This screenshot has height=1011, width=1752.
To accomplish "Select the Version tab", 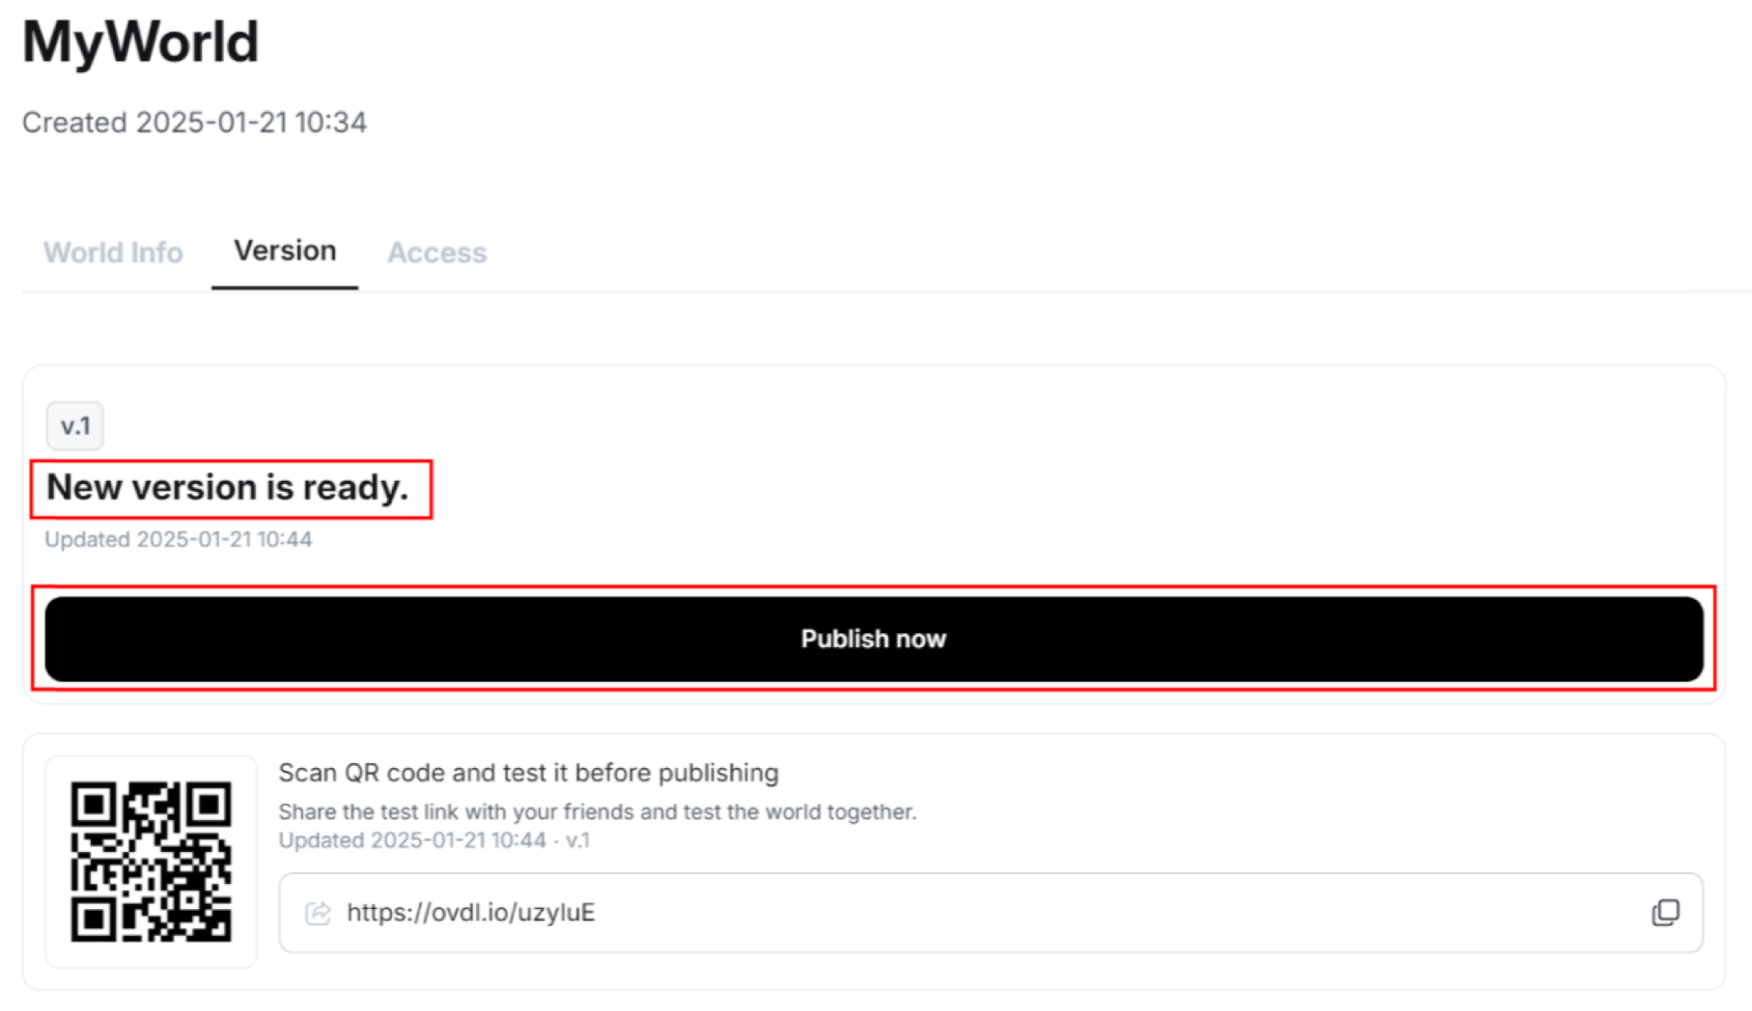I will (x=285, y=251).
